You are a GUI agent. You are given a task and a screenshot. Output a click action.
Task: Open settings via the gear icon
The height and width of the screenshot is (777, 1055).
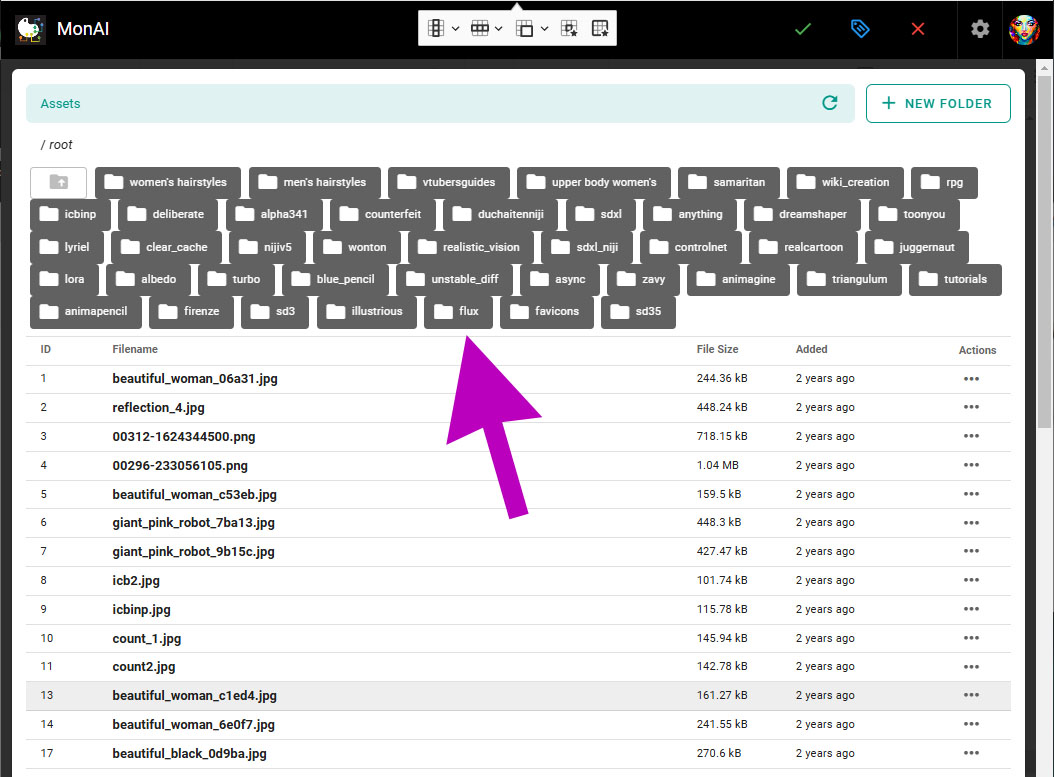980,29
